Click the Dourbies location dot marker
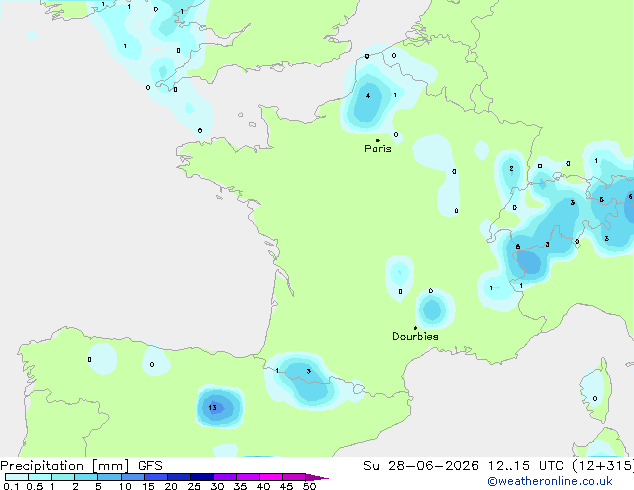634x490 pixels. pos(415,328)
